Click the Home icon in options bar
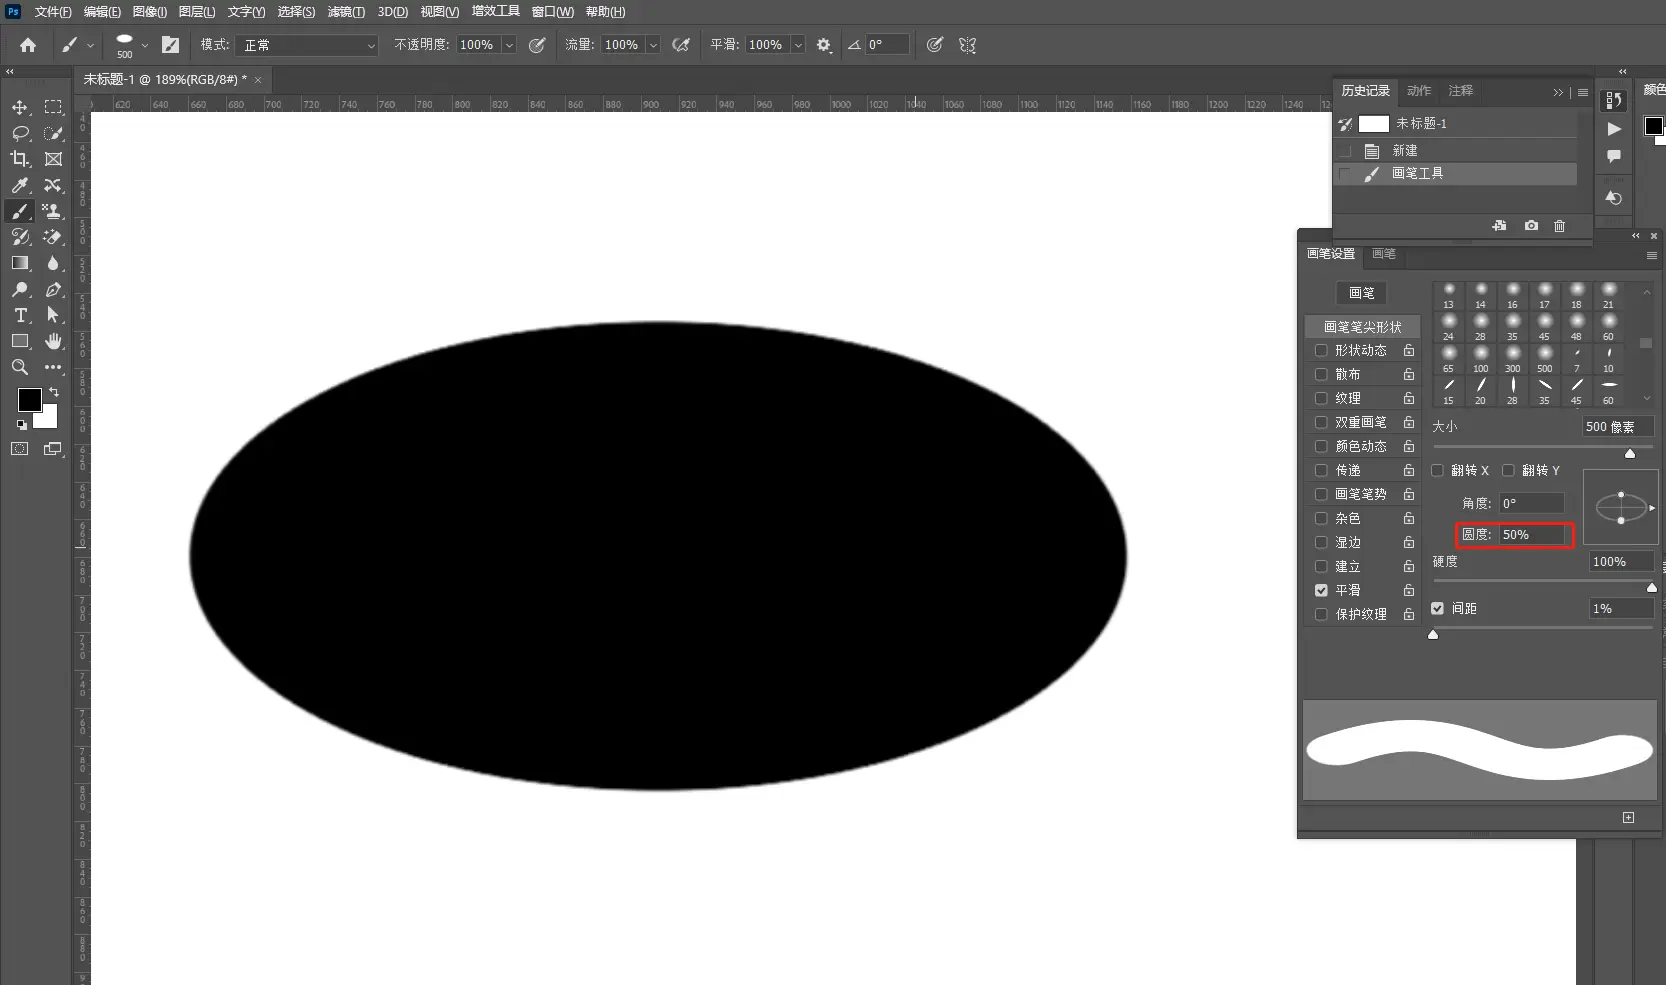 (28, 45)
